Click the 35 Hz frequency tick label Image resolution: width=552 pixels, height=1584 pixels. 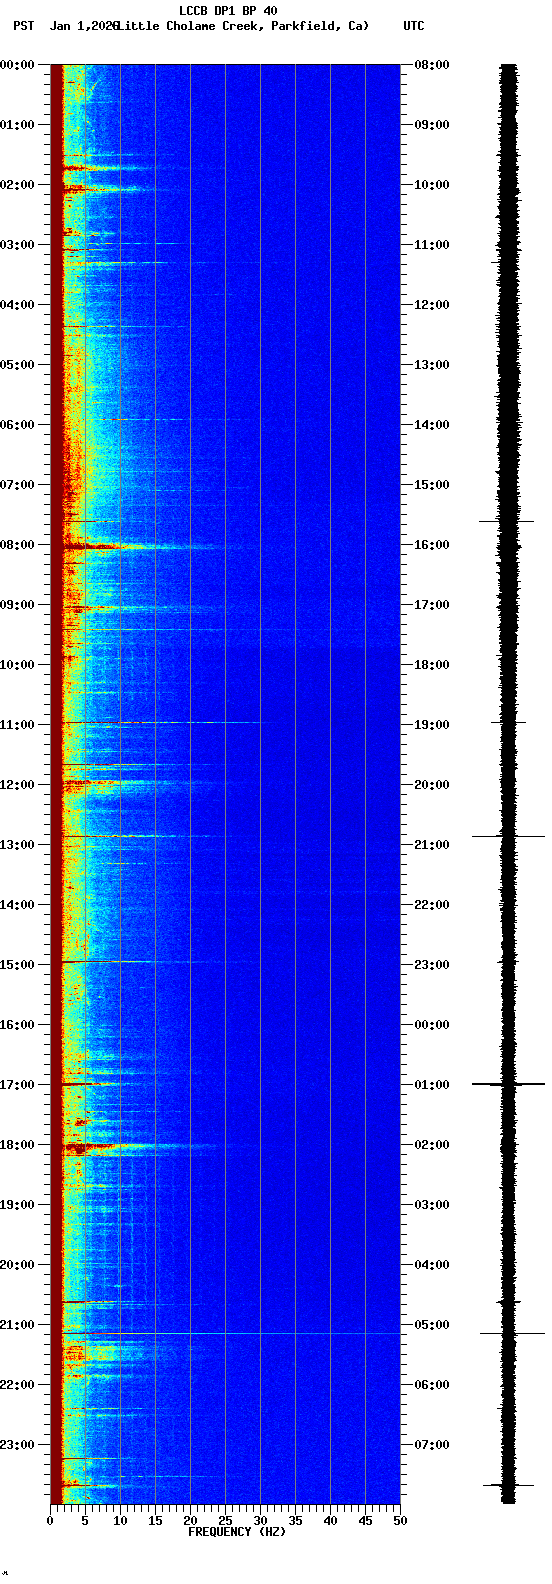click(x=295, y=1521)
